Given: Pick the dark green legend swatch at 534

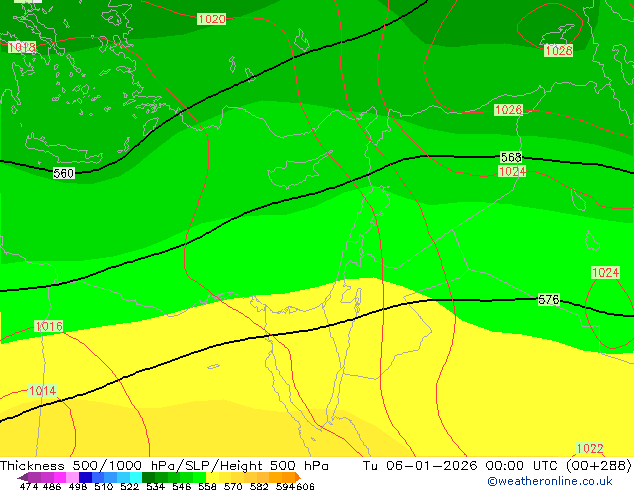Looking at the screenshot, I should click(148, 477).
